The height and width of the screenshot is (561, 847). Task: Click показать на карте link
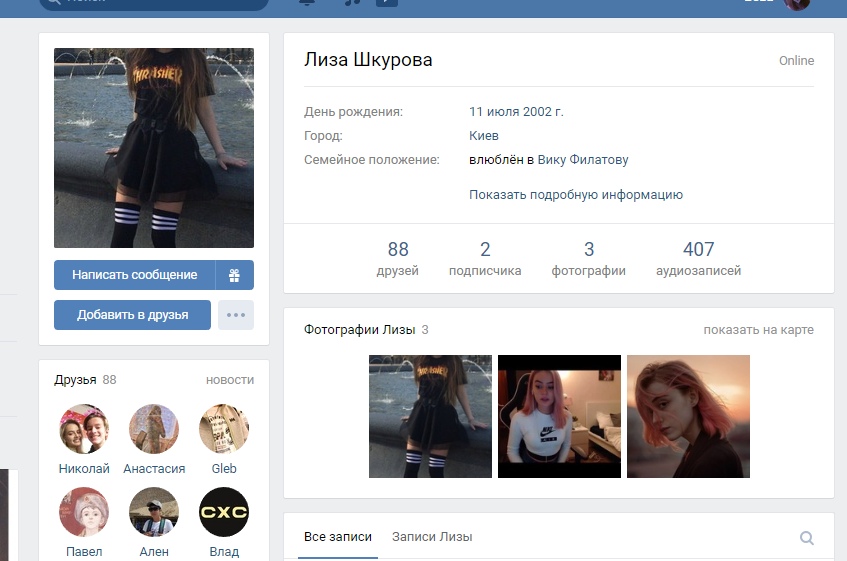pyautogui.click(x=758, y=329)
